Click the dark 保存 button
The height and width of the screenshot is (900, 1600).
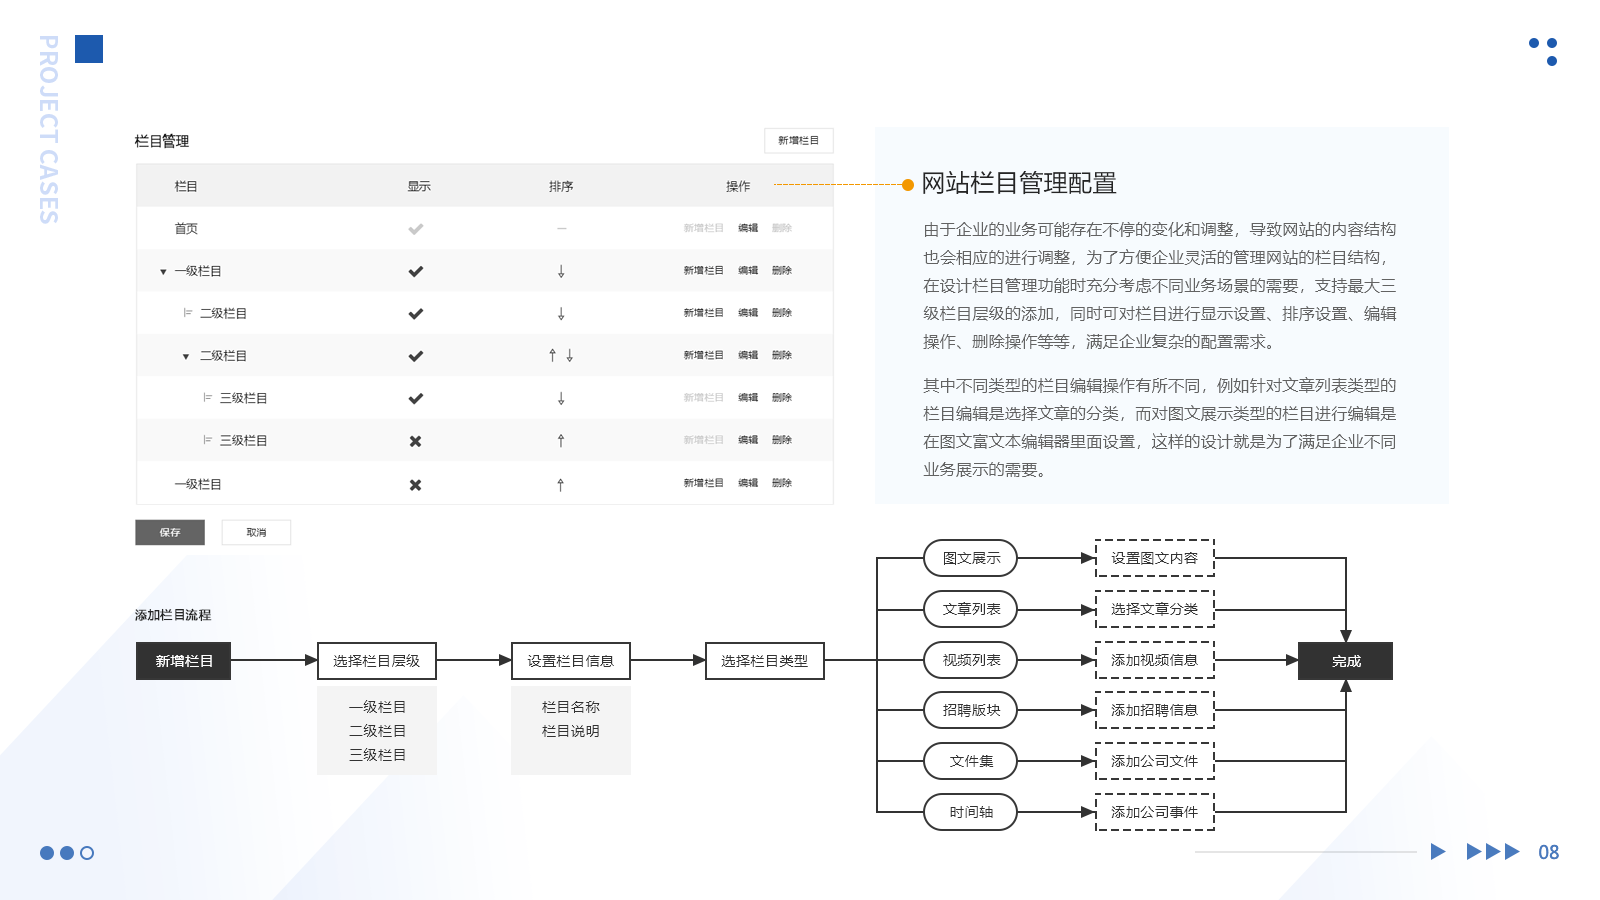[170, 532]
